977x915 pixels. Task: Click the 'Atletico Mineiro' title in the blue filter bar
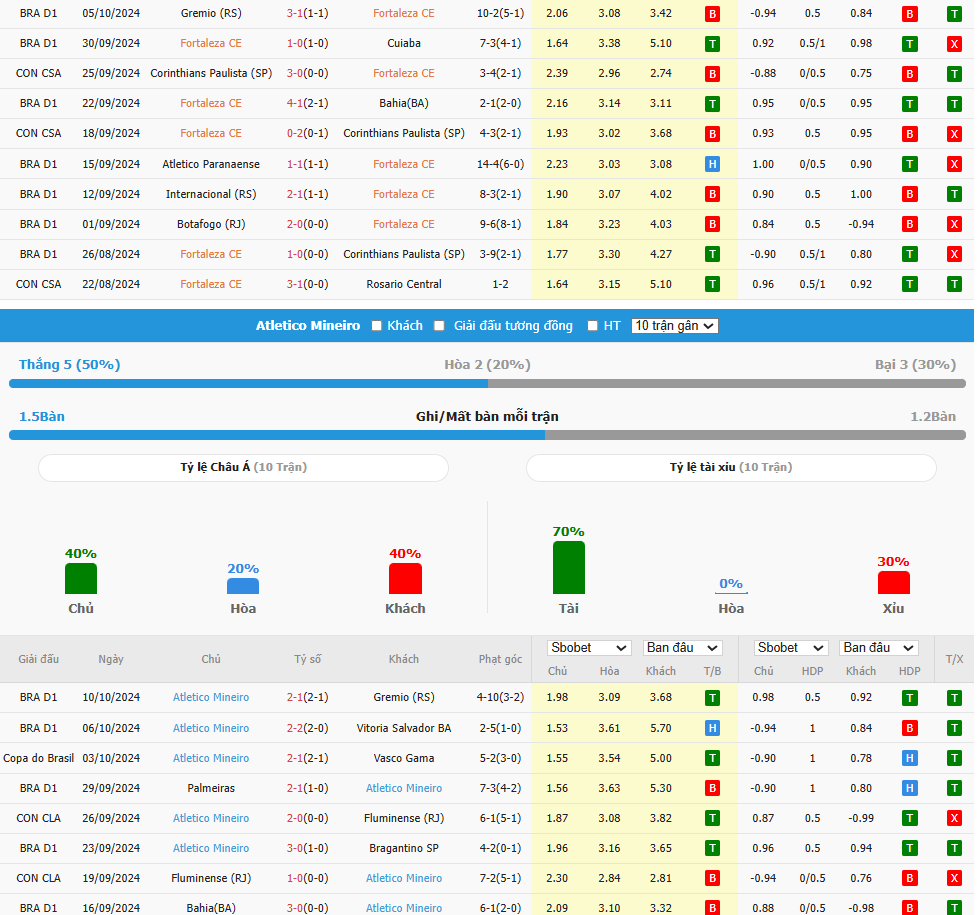[308, 325]
